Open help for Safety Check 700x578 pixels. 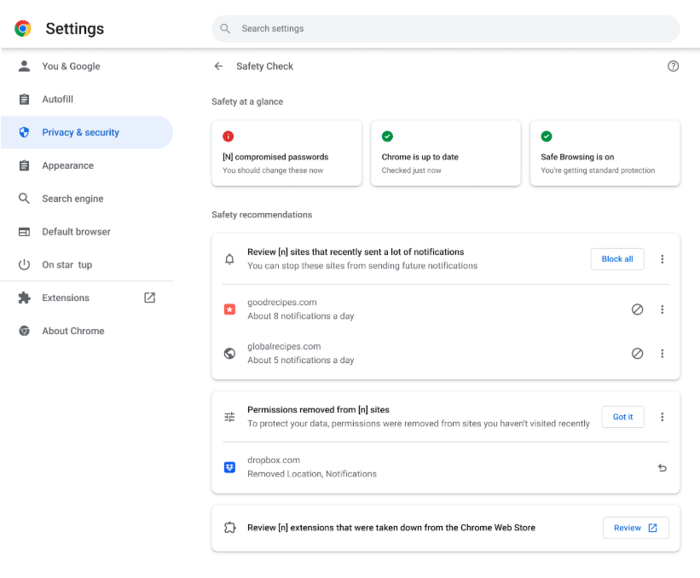point(673,66)
